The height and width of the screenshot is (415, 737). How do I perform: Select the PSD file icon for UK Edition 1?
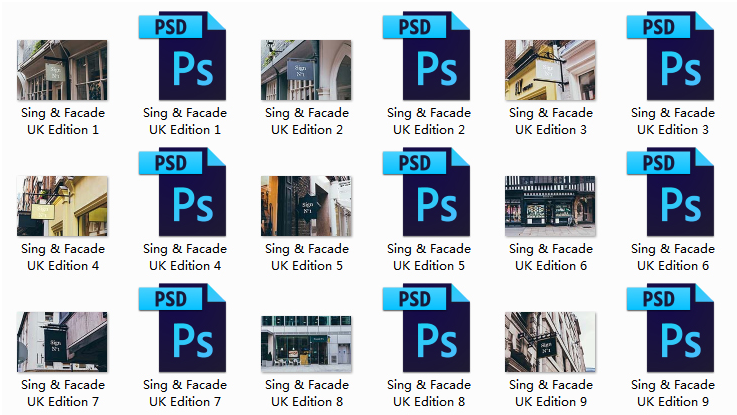point(184,56)
